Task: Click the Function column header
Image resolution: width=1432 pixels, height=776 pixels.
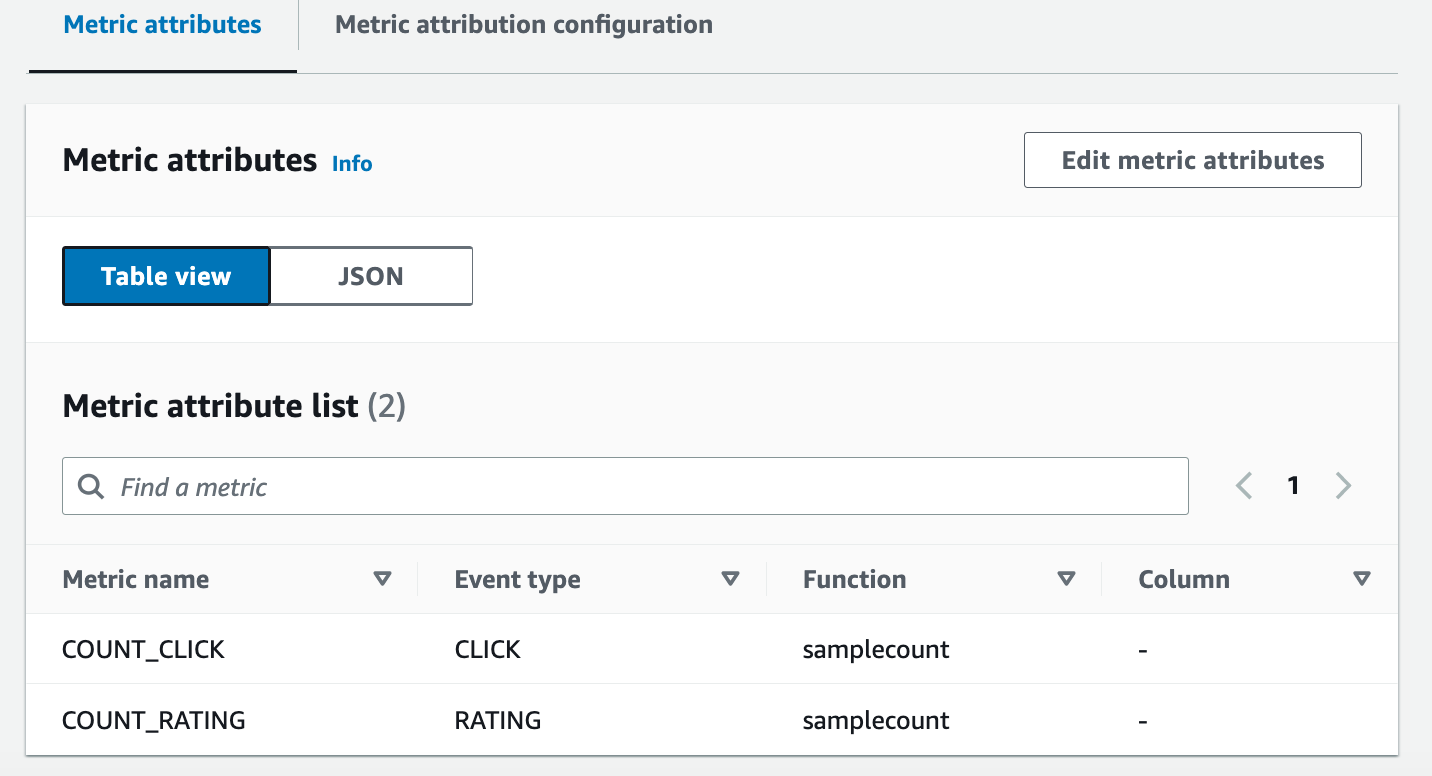Action: click(x=854, y=580)
